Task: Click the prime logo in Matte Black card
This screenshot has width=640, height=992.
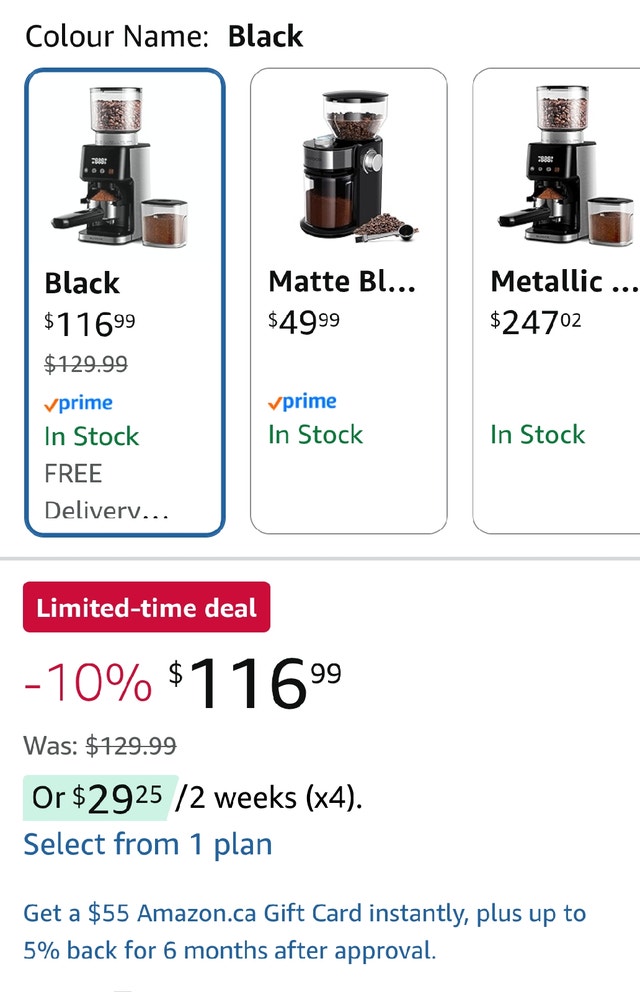Action: coord(302,401)
